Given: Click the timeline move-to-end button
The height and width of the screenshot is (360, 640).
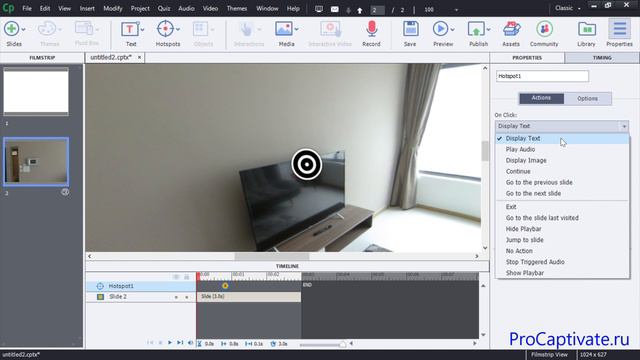Looking at the screenshot, I should click(180, 343).
